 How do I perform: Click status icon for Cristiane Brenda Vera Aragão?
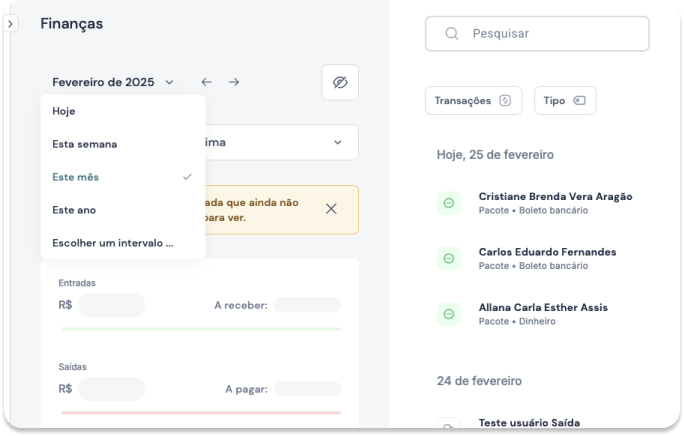(449, 203)
